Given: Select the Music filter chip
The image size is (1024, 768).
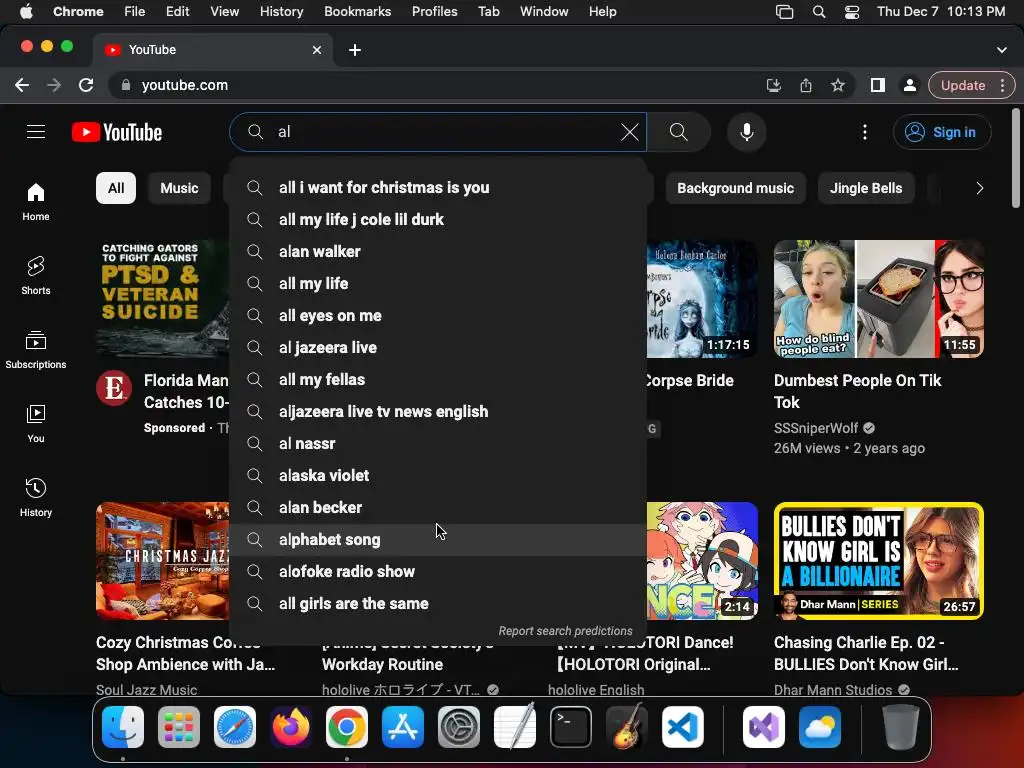Looking at the screenshot, I should point(179,188).
